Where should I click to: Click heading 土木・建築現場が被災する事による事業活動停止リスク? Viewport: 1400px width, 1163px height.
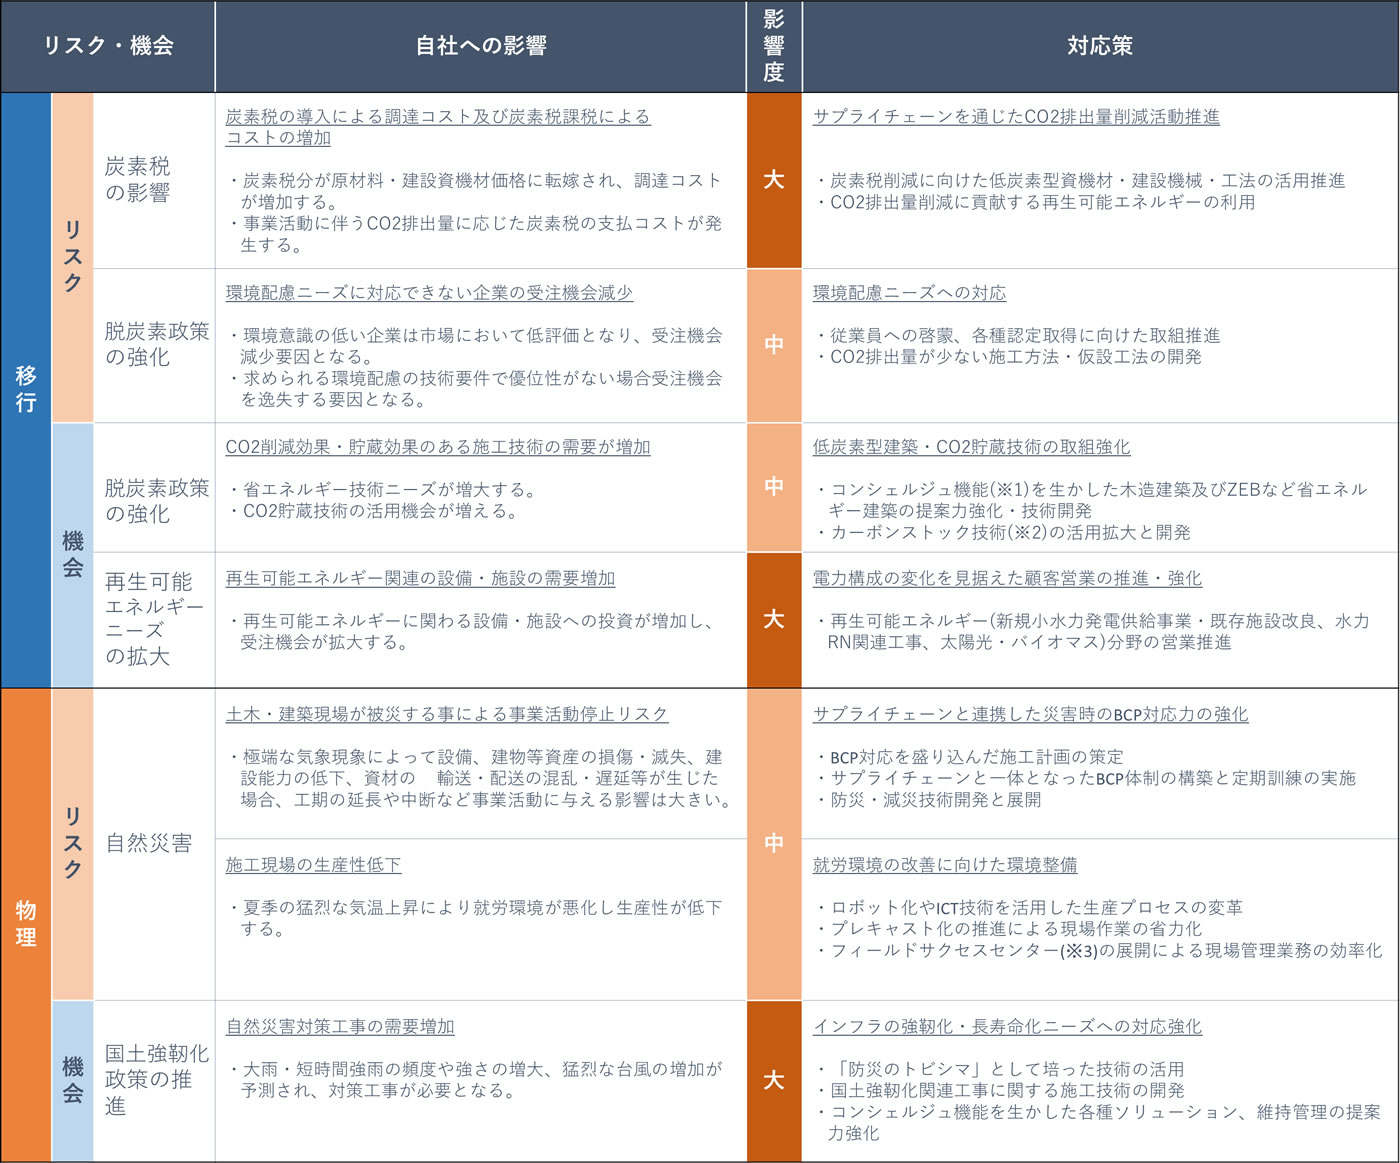[x=447, y=715]
